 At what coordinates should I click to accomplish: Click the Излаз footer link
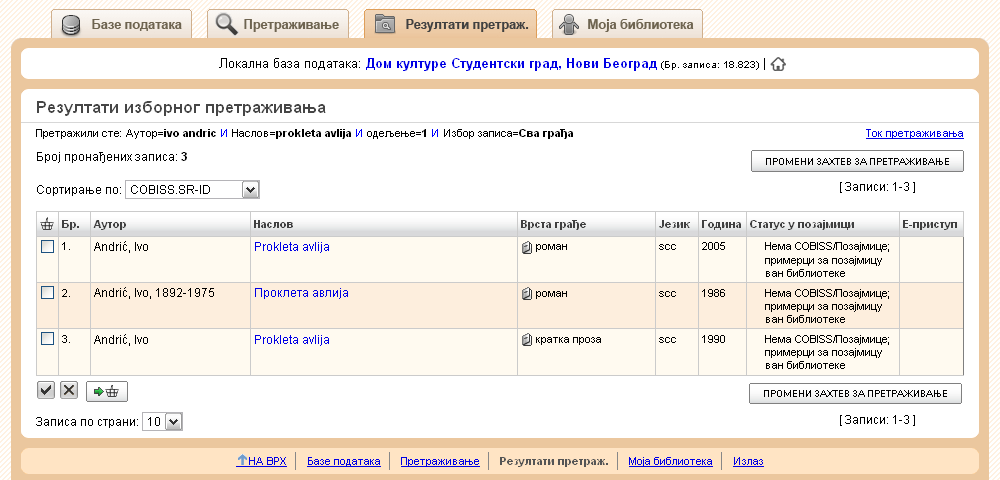pyautogui.click(x=748, y=461)
